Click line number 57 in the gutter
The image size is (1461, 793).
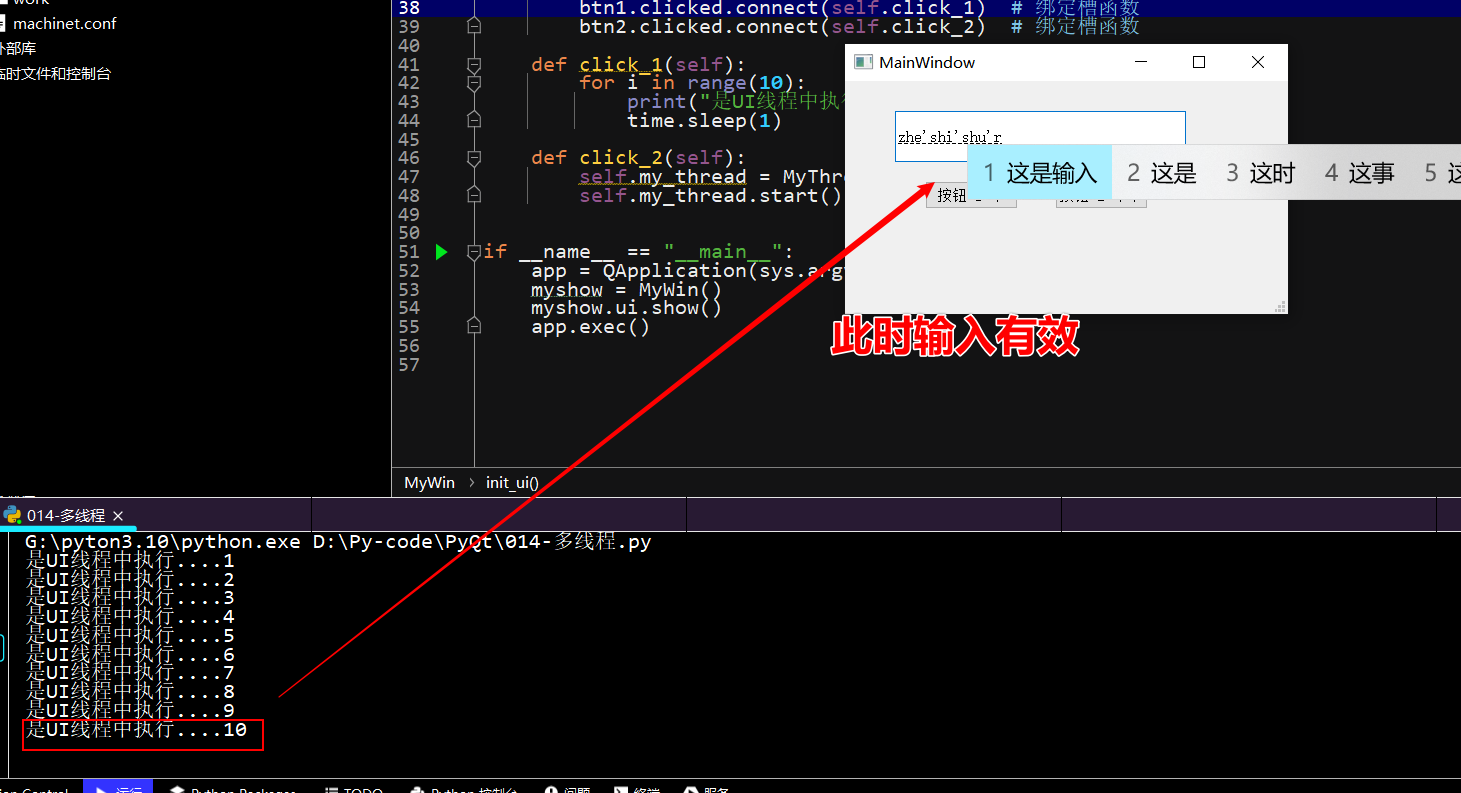click(409, 365)
